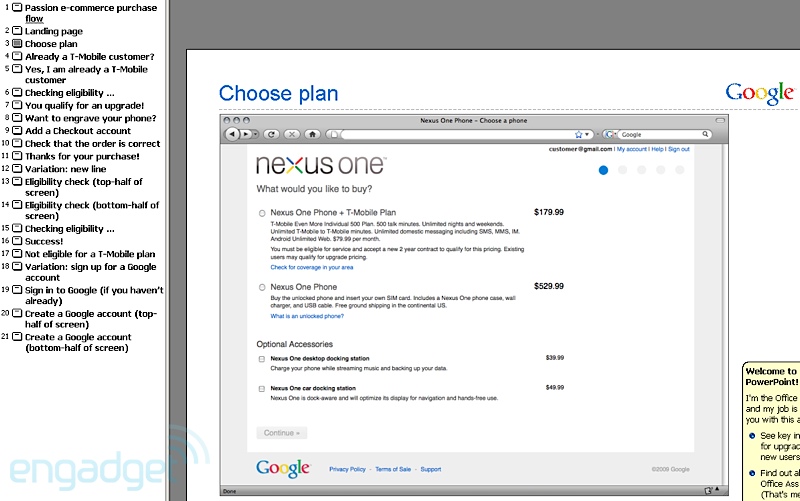Click the browser stop loading icon
Image resolution: width=800 pixels, height=501 pixels.
292,134
